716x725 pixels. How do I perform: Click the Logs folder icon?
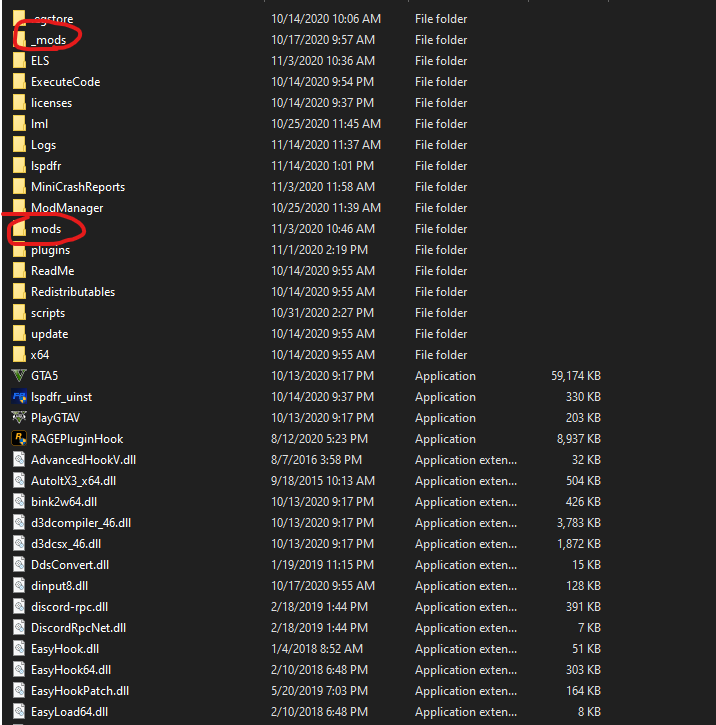pos(19,145)
